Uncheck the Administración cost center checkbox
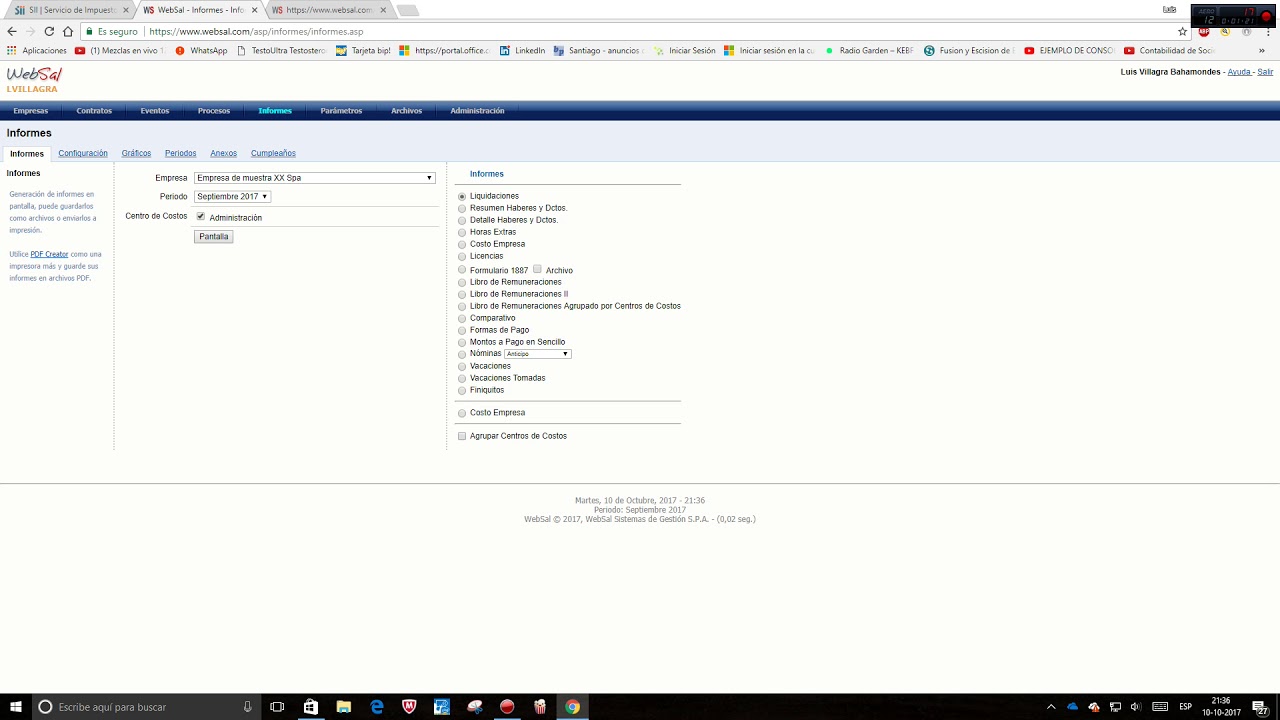Image resolution: width=1280 pixels, height=720 pixels. click(x=201, y=216)
